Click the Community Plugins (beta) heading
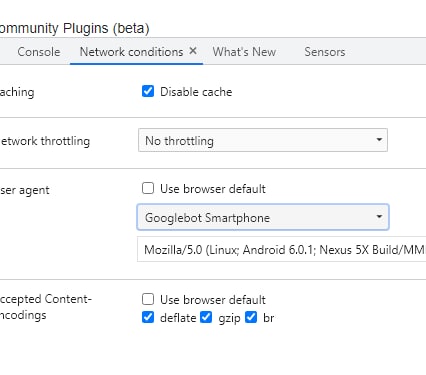 pos(74,28)
